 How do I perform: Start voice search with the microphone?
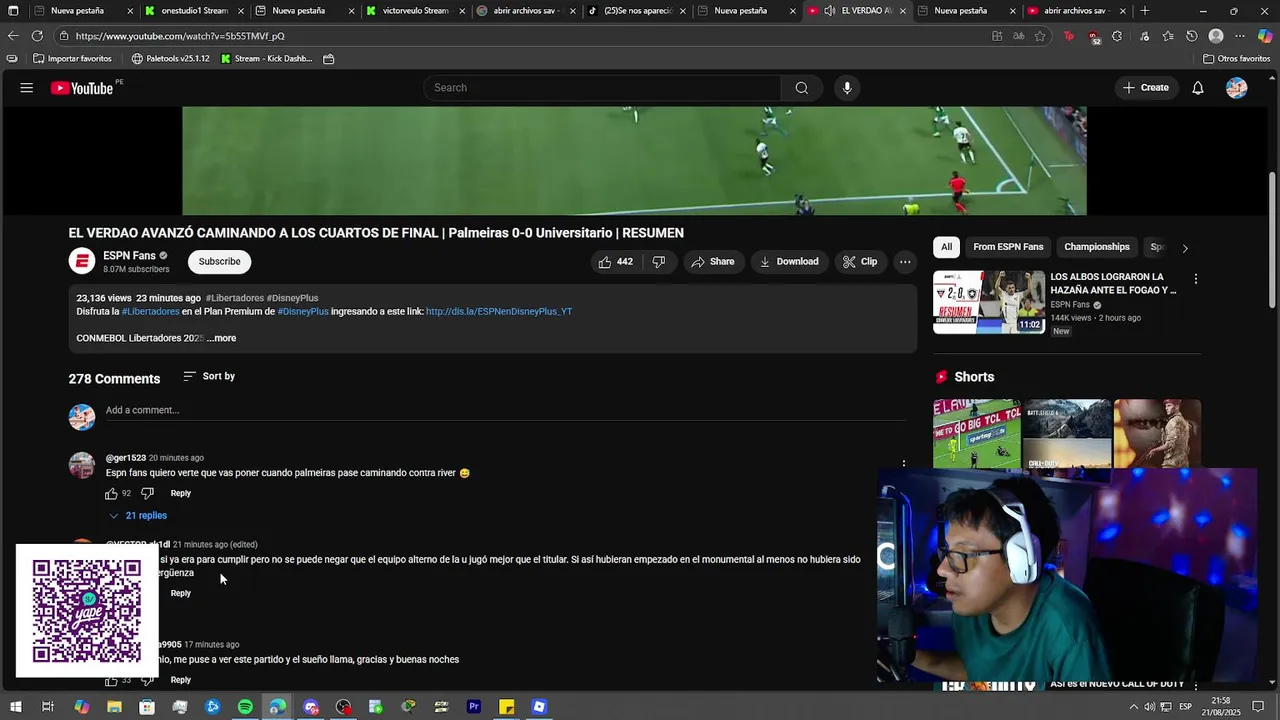click(x=847, y=88)
